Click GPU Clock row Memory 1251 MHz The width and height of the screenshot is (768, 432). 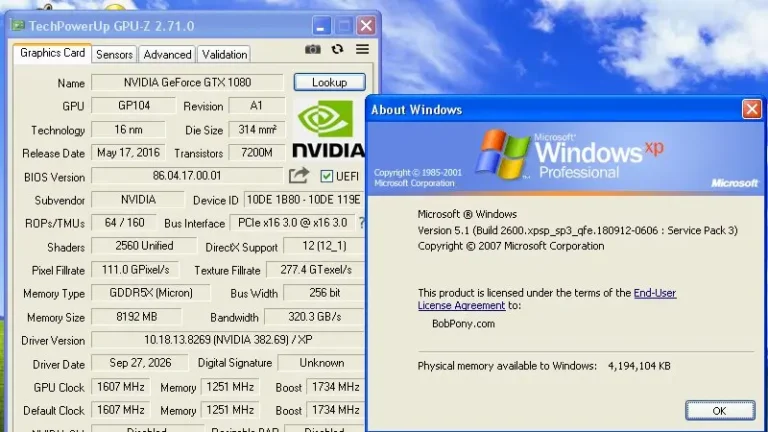coord(230,387)
